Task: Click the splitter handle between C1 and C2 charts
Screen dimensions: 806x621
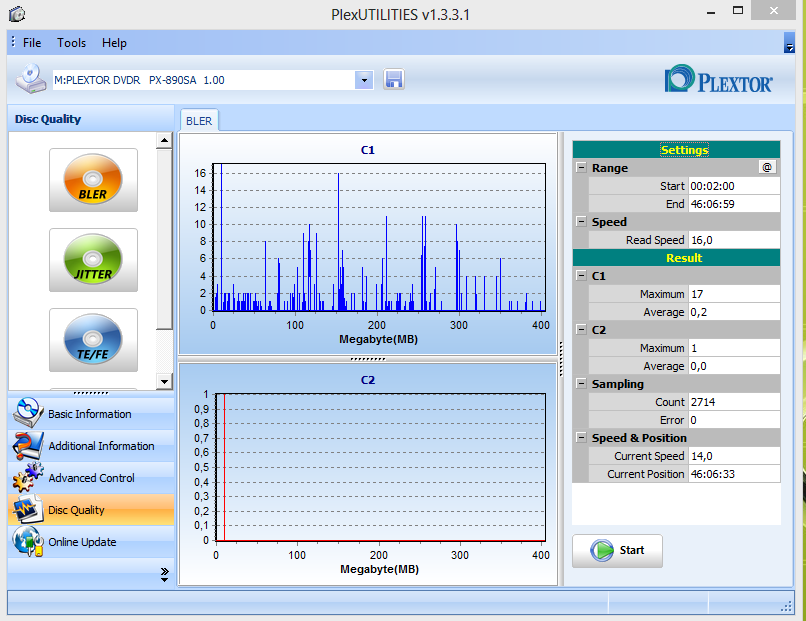Action: (368, 359)
